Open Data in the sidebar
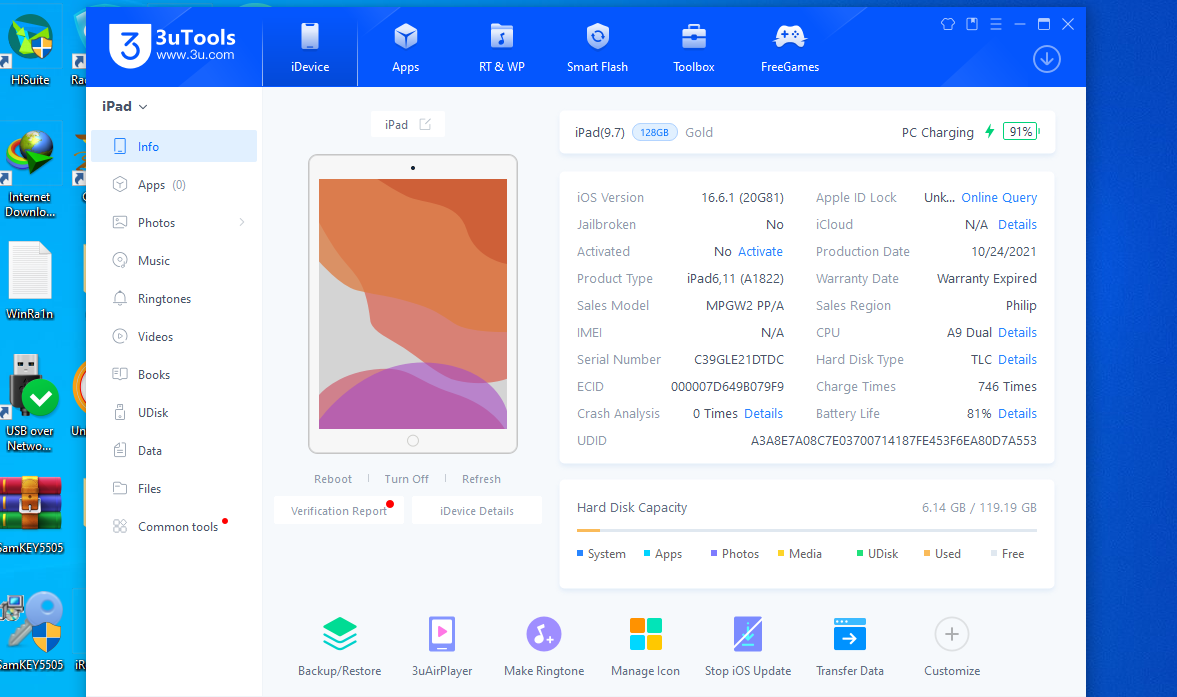This screenshot has width=1177, height=697. (x=174, y=451)
